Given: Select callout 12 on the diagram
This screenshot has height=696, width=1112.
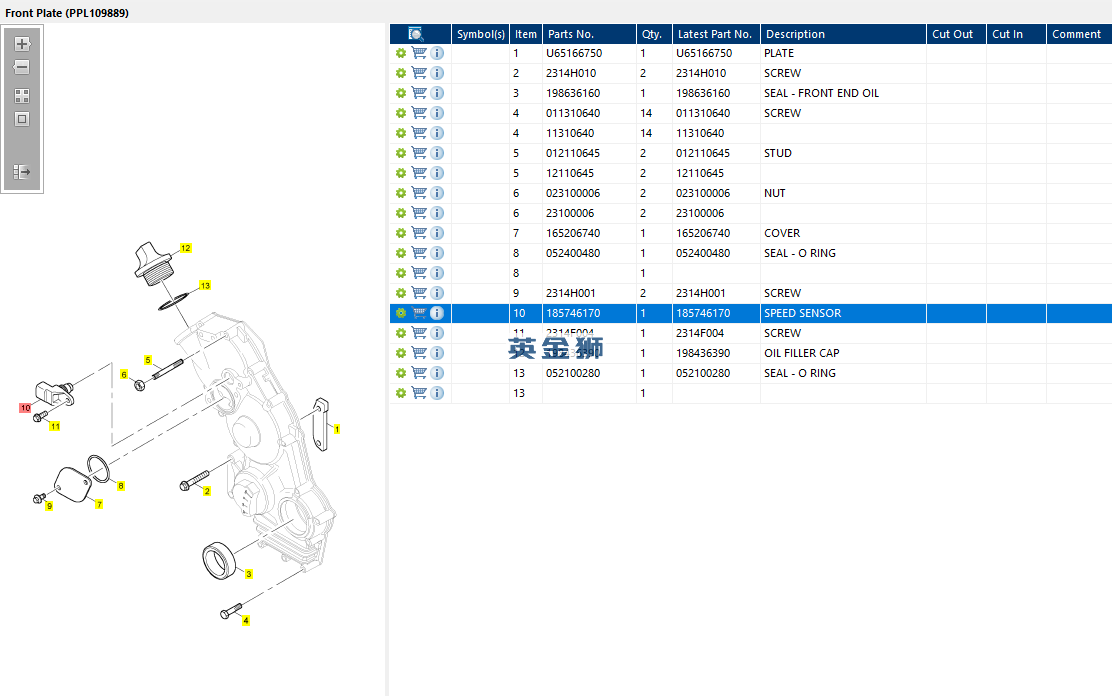Looking at the screenshot, I should pos(186,248).
